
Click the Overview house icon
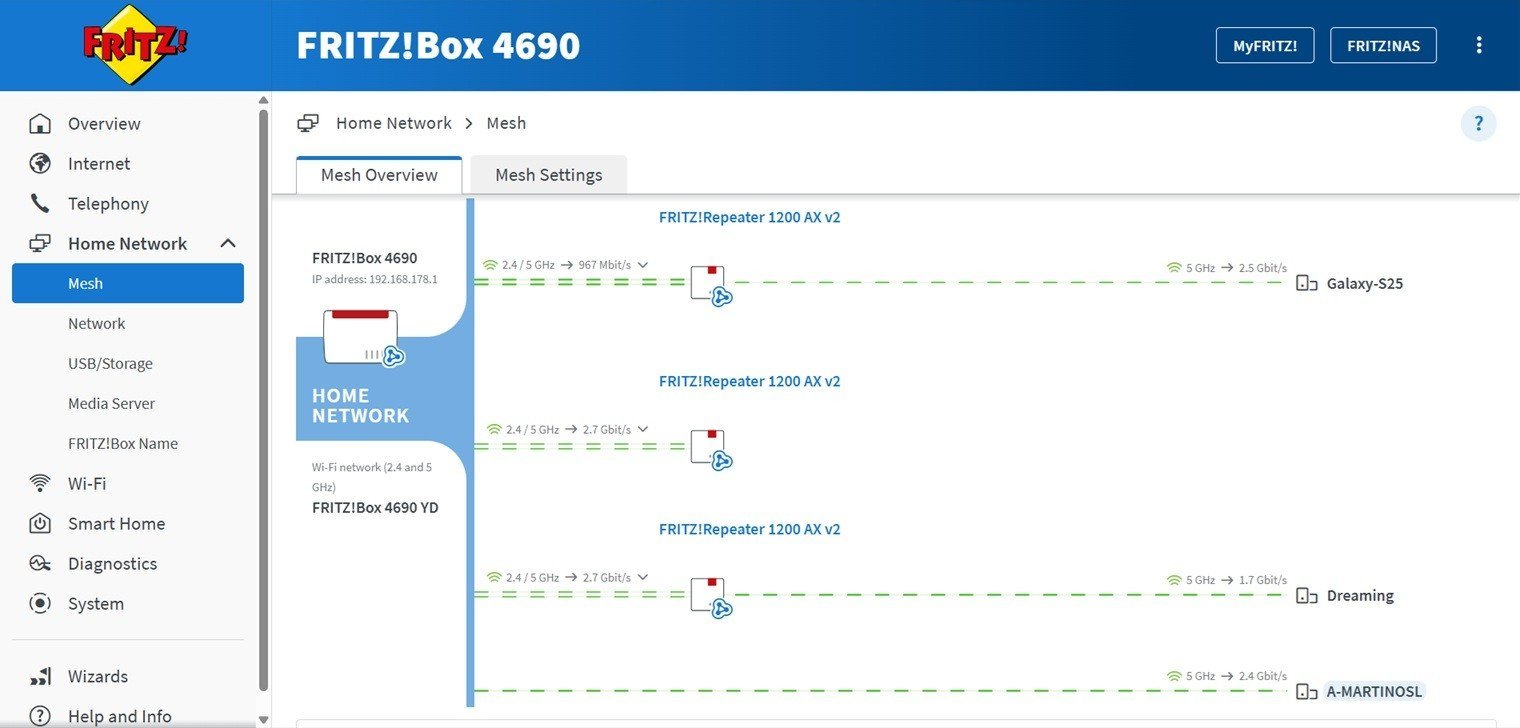(40, 124)
